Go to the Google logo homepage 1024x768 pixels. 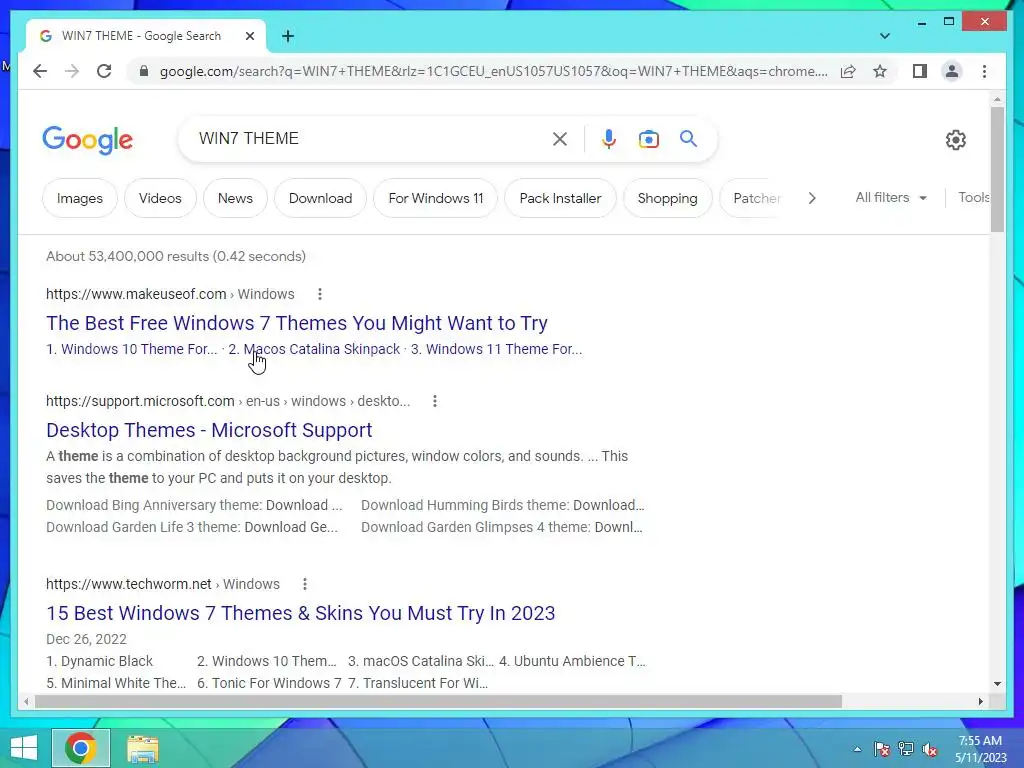pyautogui.click(x=88, y=140)
